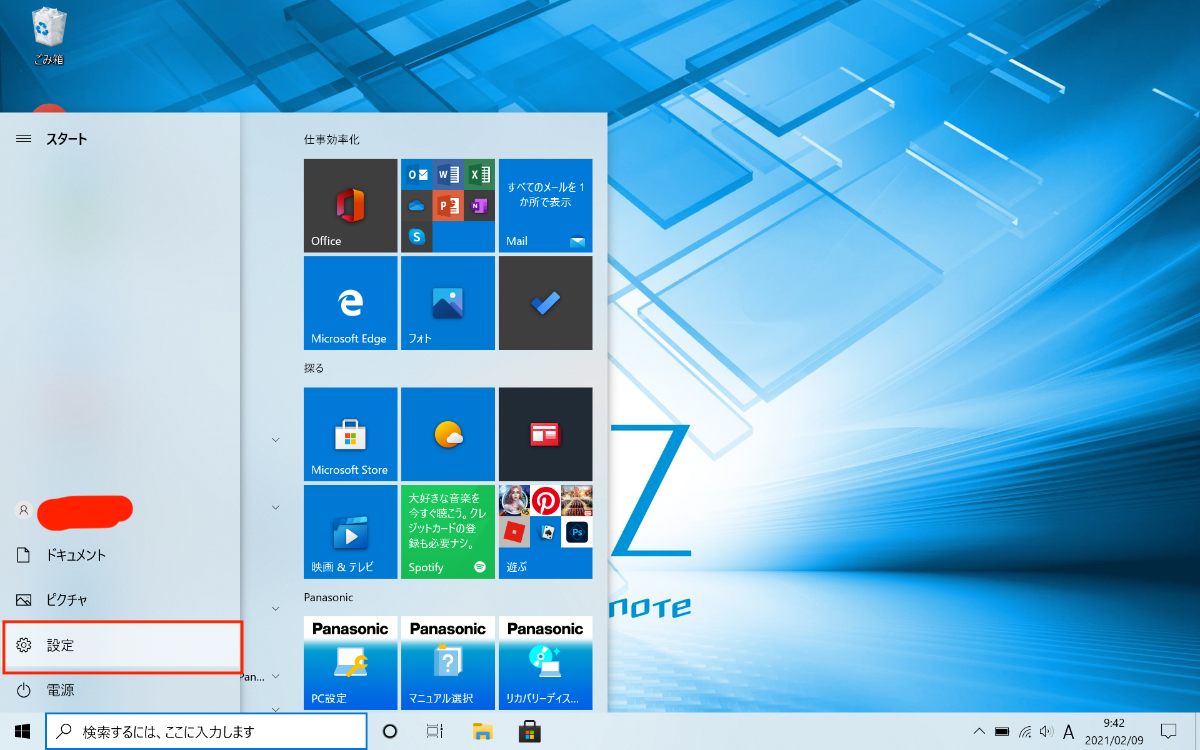Screen dimensions: 1200x750
Task: Click the battery icon in the system tray
Action: click(1002, 731)
